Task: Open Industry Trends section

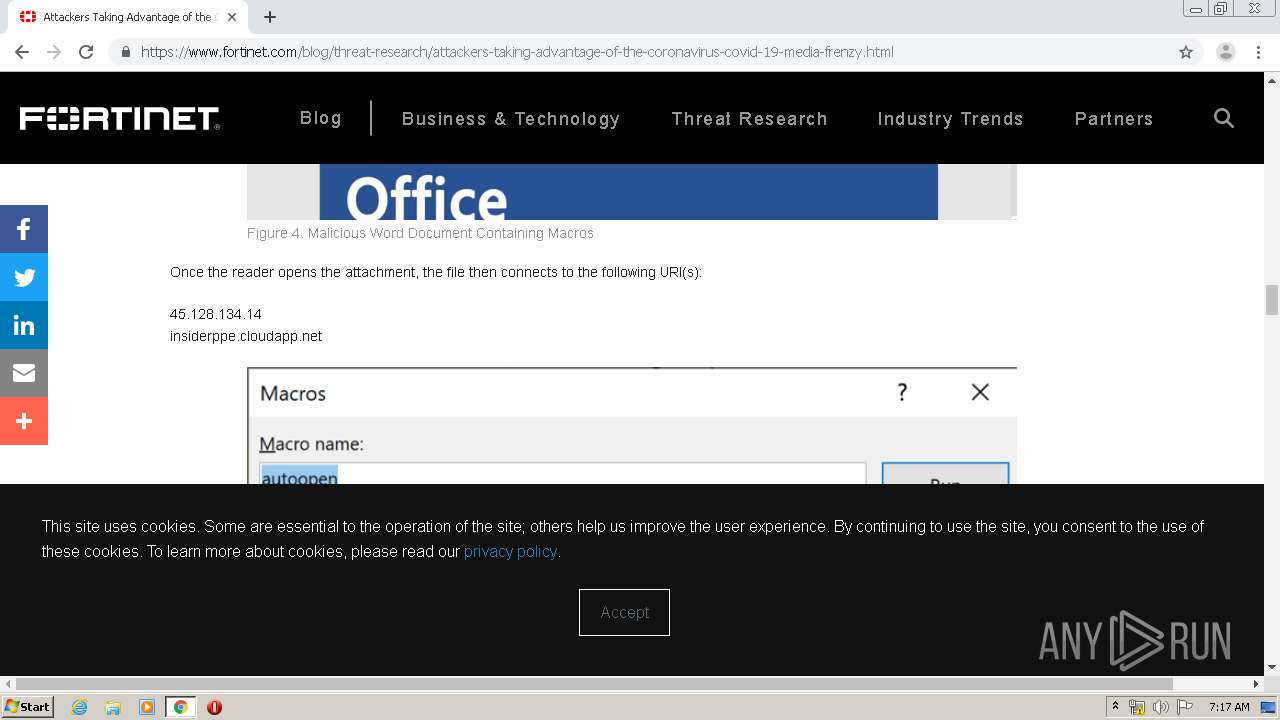Action: [x=951, y=119]
